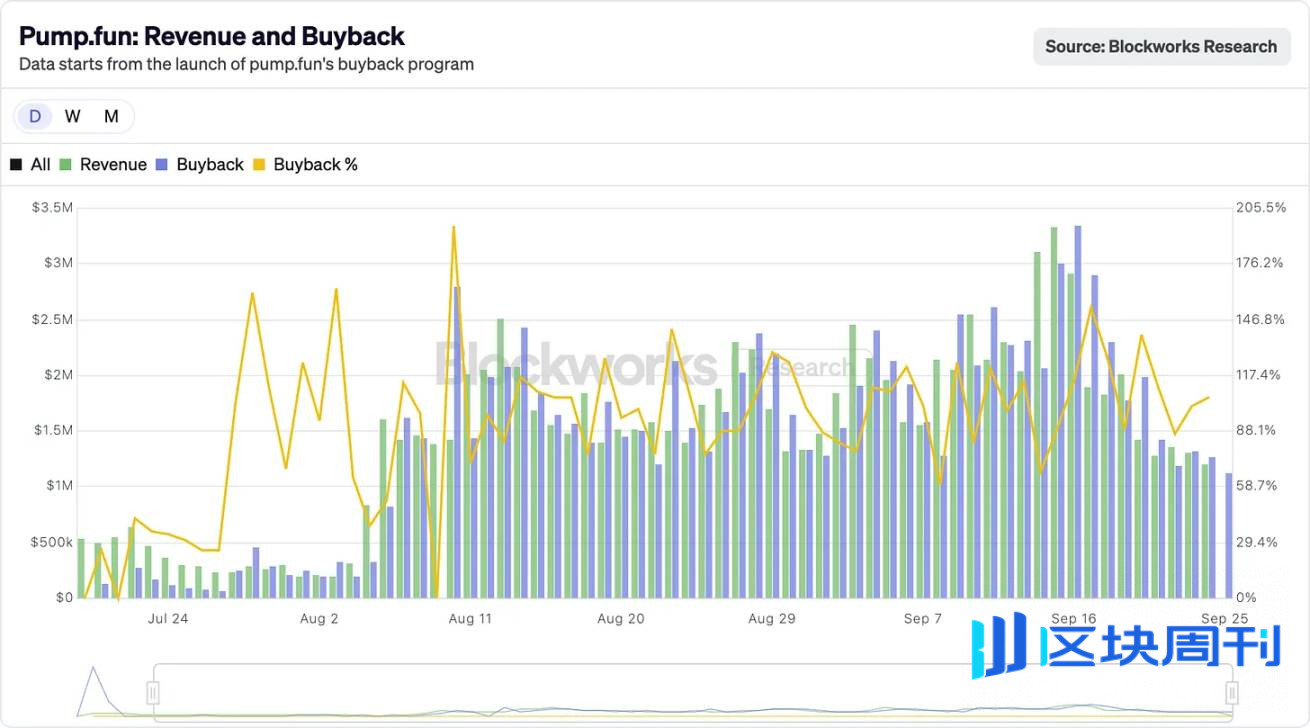Grab the right range slider handle

pyautogui.click(x=1232, y=691)
